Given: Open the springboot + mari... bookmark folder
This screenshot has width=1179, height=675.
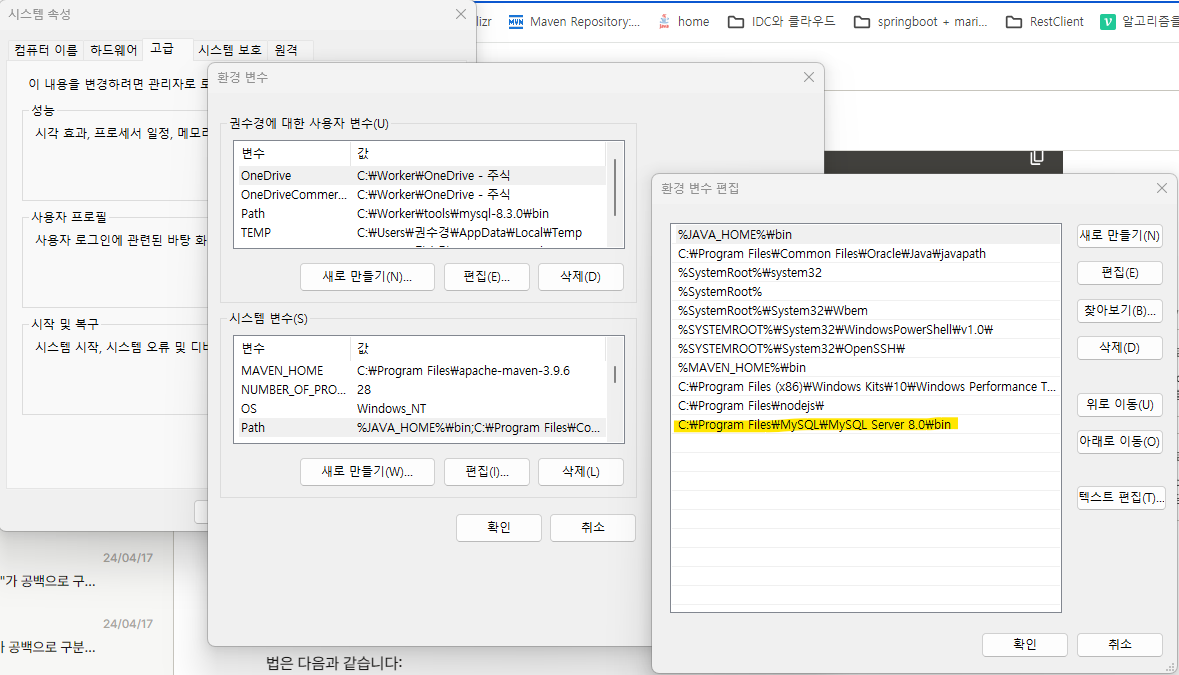Looking at the screenshot, I should pos(920,22).
